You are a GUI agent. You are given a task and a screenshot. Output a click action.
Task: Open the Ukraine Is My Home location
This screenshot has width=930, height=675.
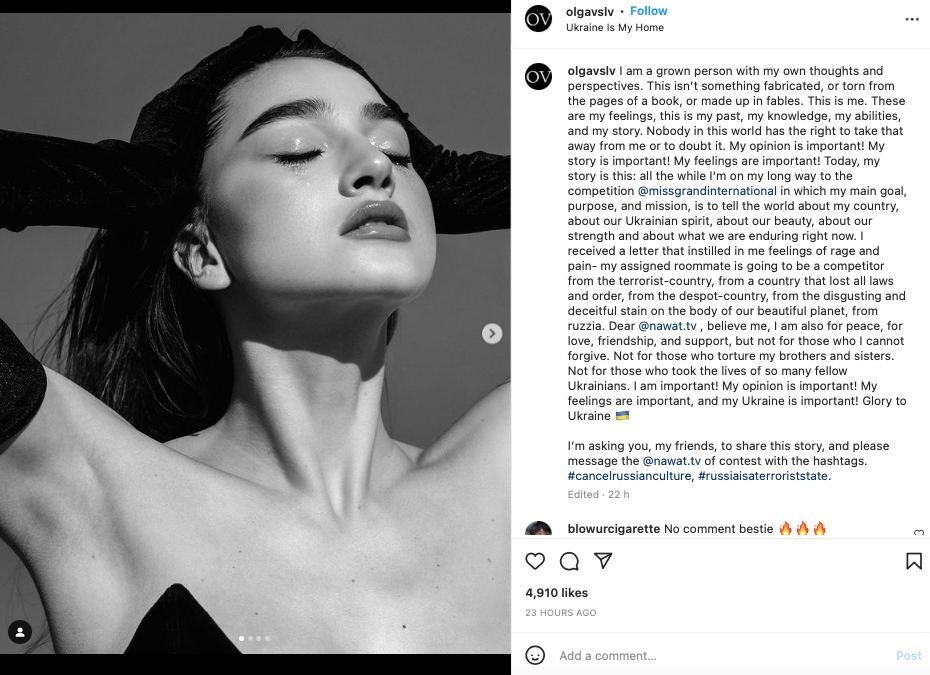614,27
